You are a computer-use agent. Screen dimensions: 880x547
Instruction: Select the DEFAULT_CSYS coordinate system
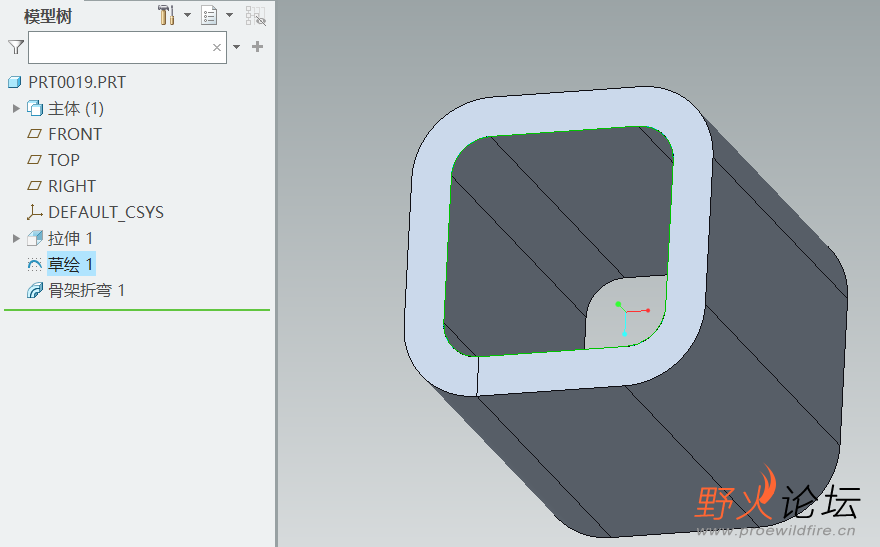pyautogui.click(x=105, y=212)
